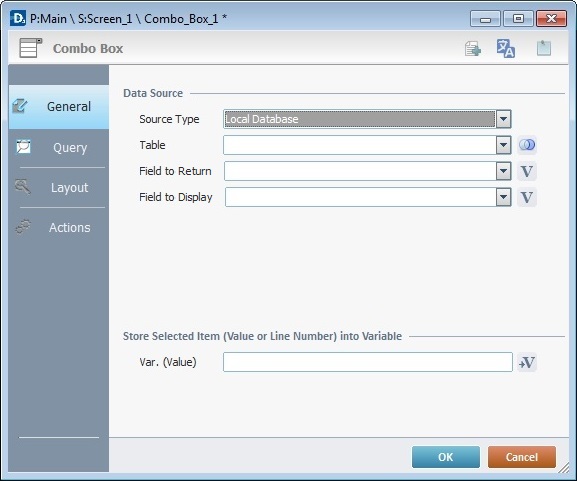This screenshot has width=577, height=481.
Task: Click the Cancel button
Action: click(x=522, y=457)
